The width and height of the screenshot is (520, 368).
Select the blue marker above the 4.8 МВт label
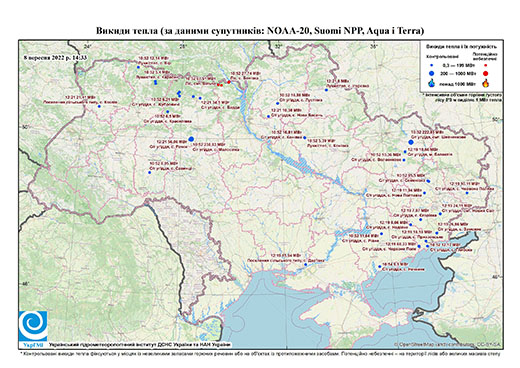pos(168,111)
